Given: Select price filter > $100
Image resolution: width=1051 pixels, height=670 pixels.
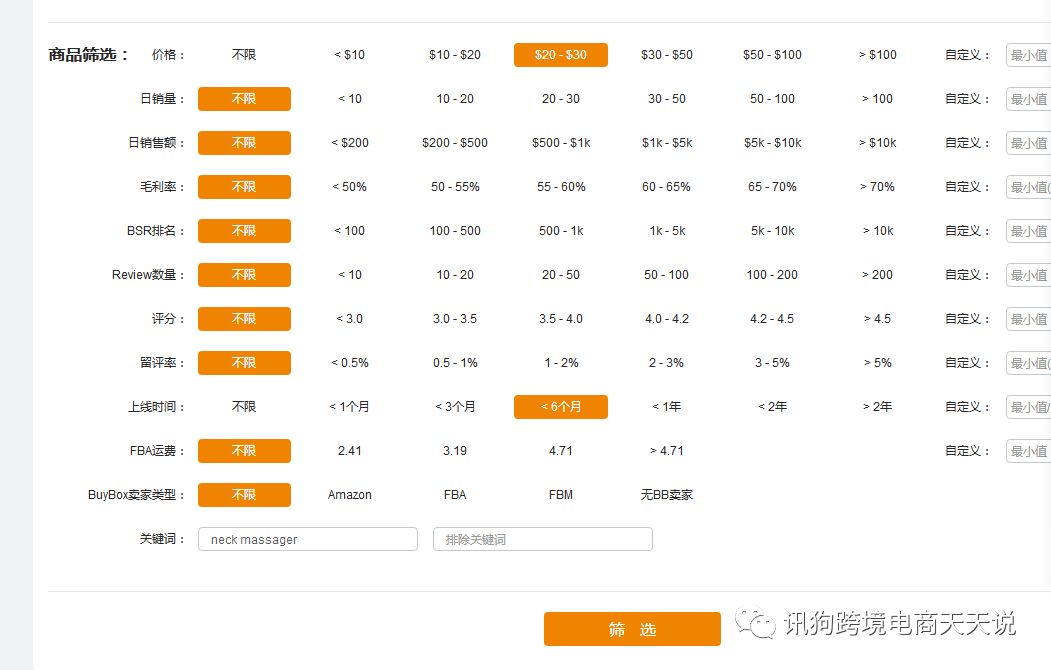Looking at the screenshot, I should click(877, 55).
